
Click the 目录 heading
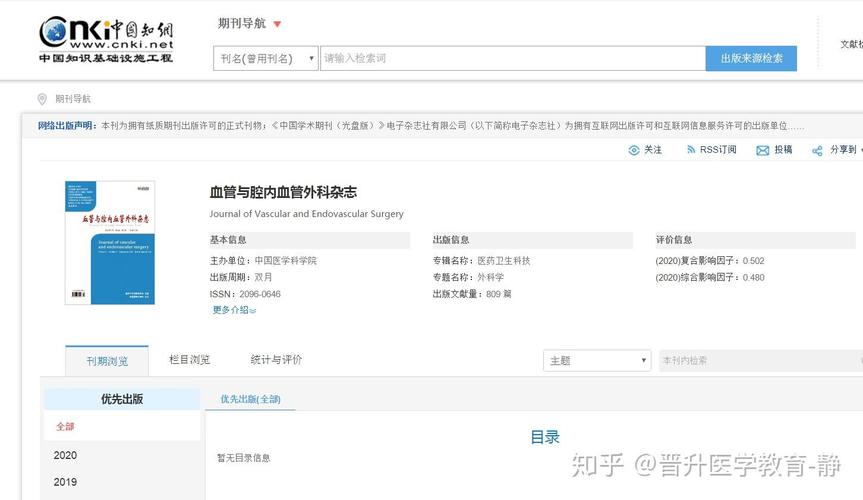coord(545,437)
